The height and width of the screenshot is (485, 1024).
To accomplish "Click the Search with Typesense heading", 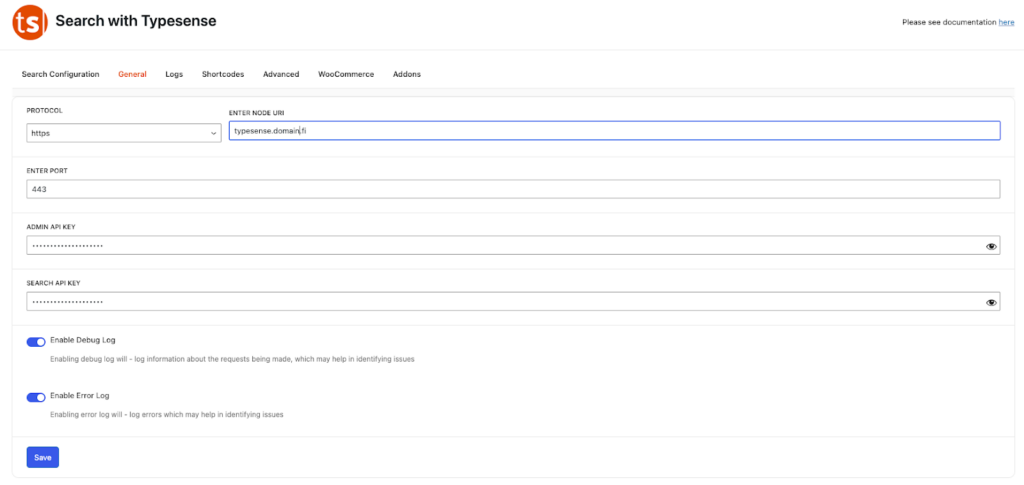I will pos(135,21).
